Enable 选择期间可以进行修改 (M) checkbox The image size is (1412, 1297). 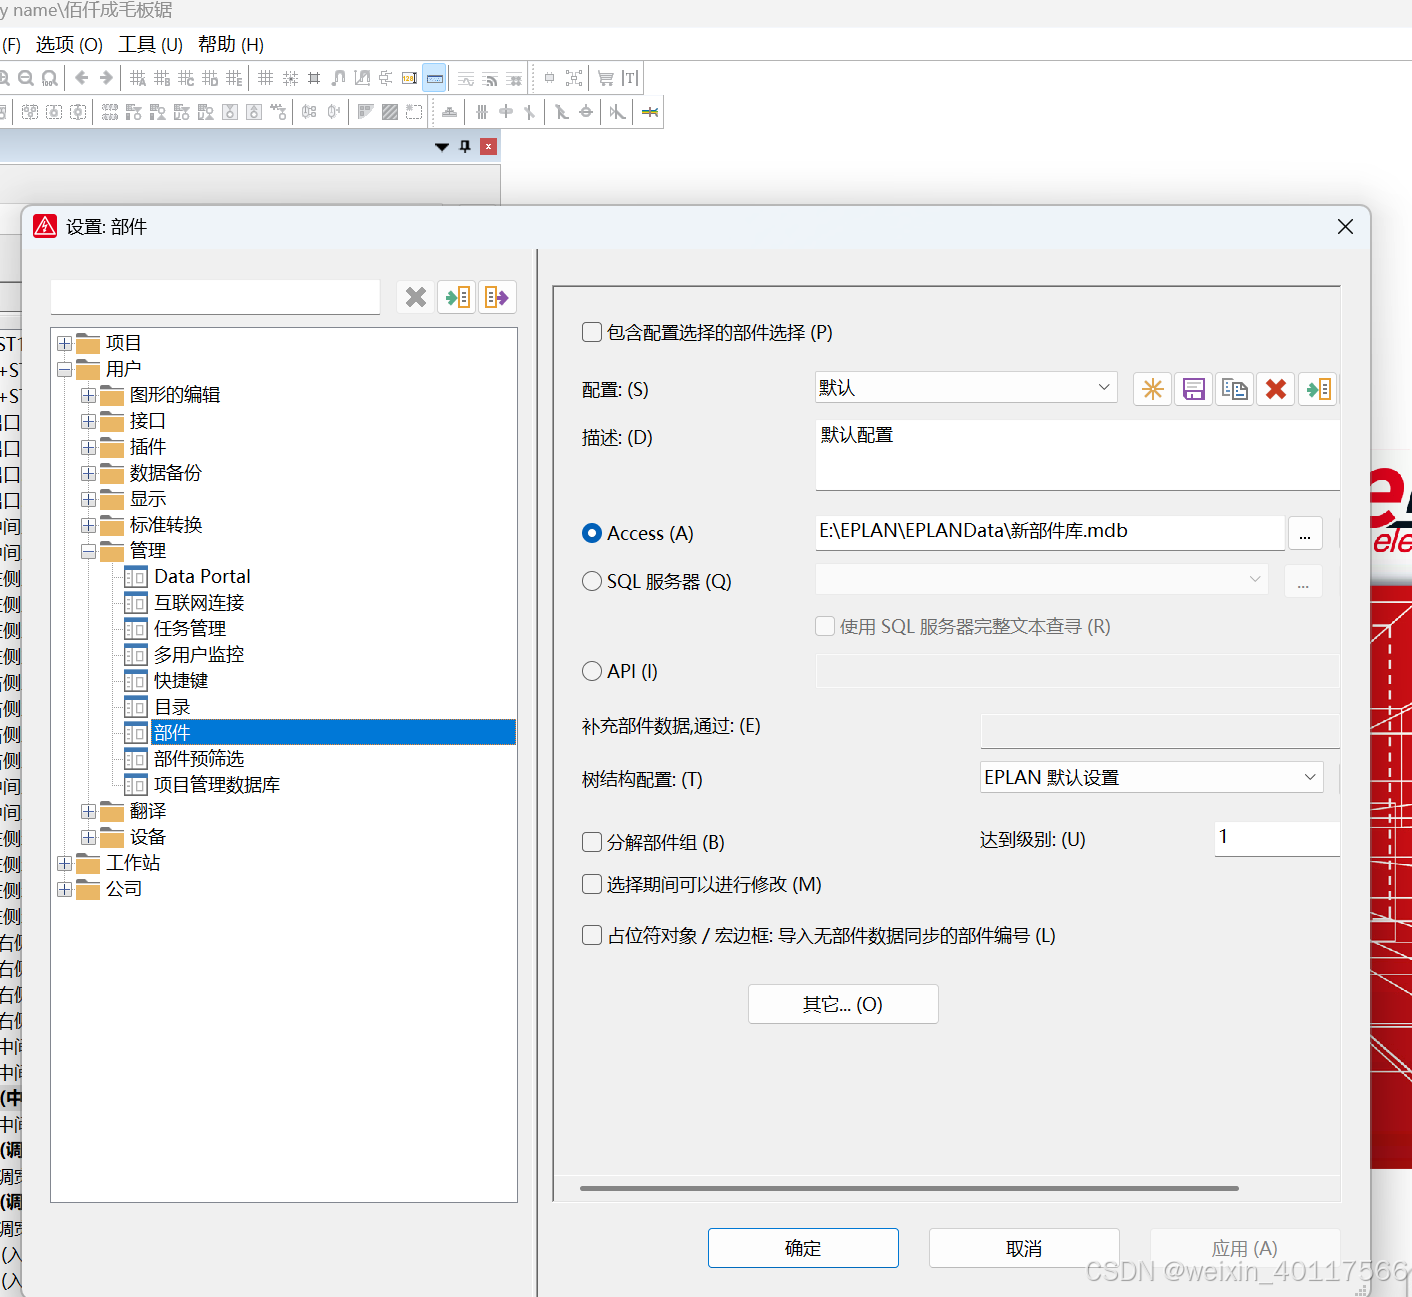[x=592, y=884]
